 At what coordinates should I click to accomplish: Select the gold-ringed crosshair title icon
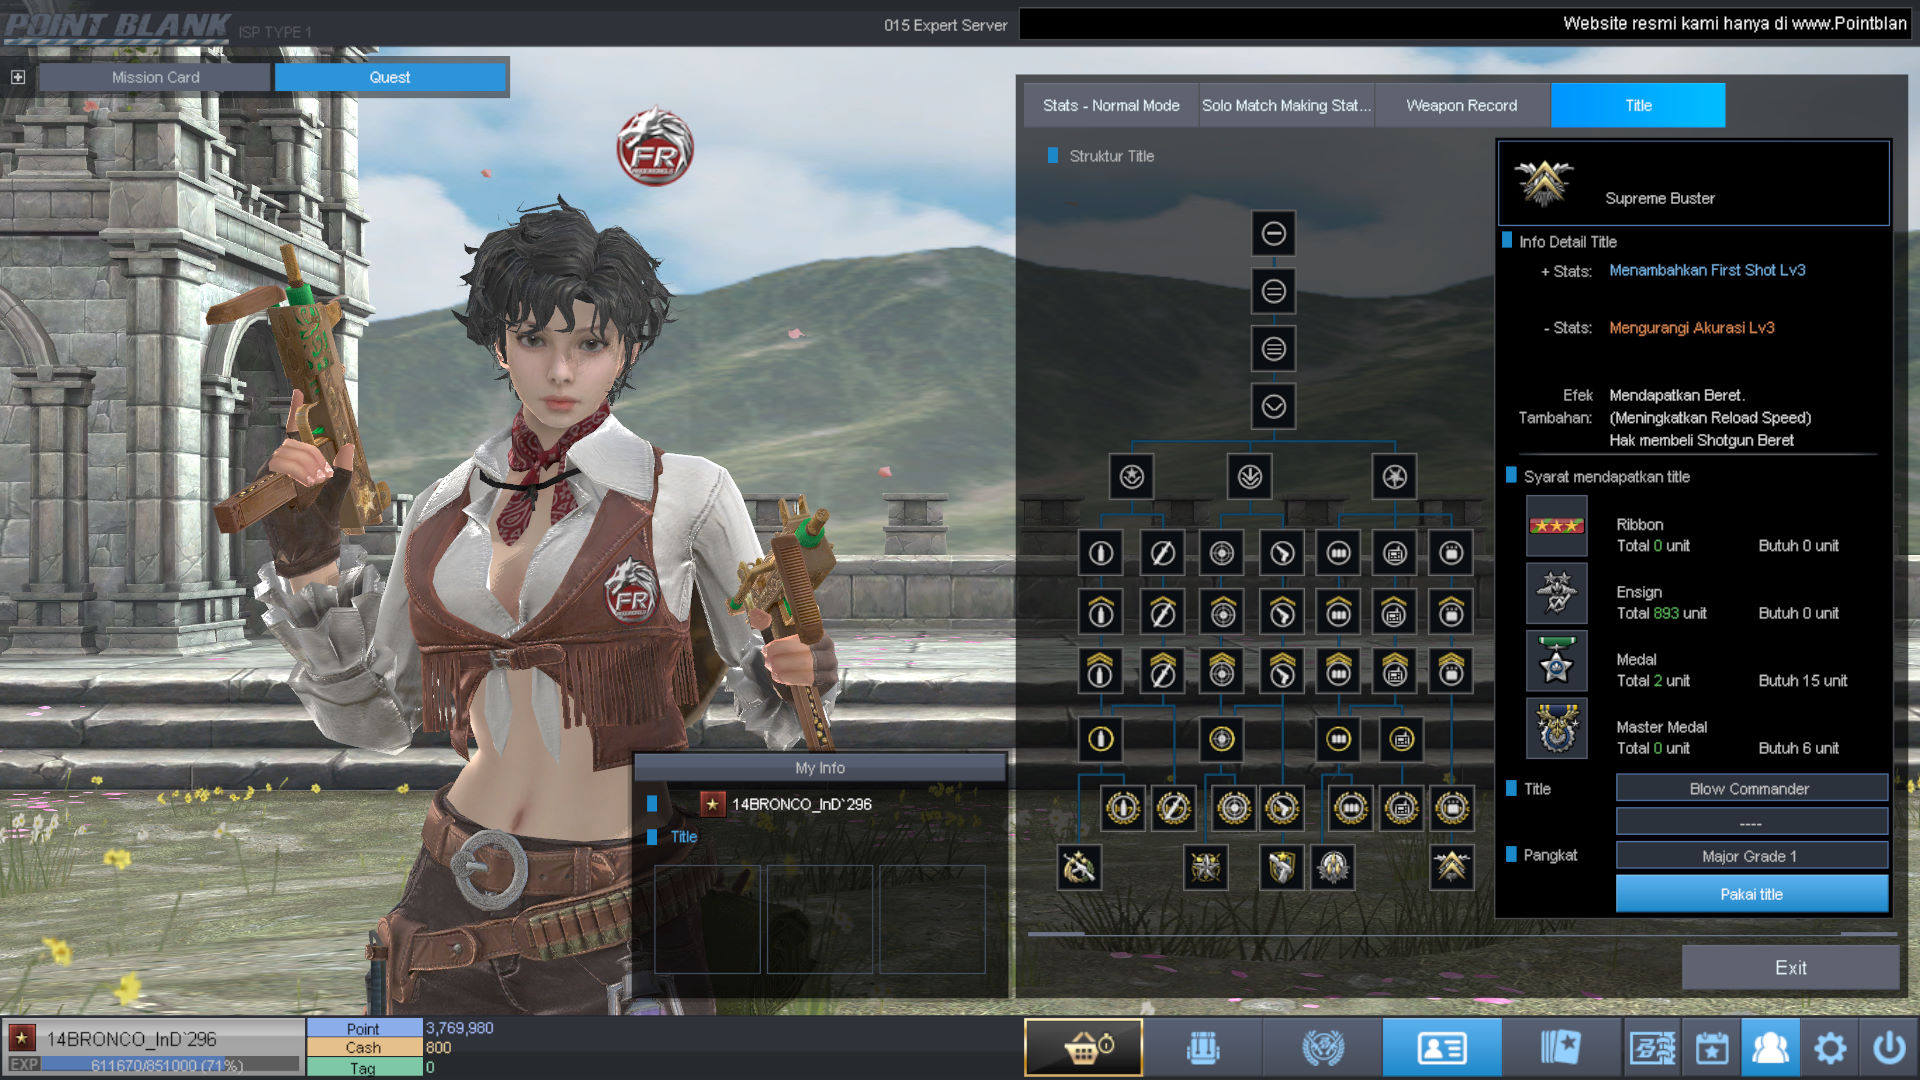pos(1221,739)
